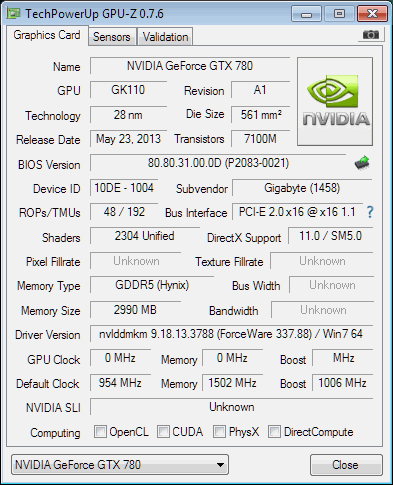Open the GPU selection dropdown
The width and height of the screenshot is (393, 485).
coord(120,465)
